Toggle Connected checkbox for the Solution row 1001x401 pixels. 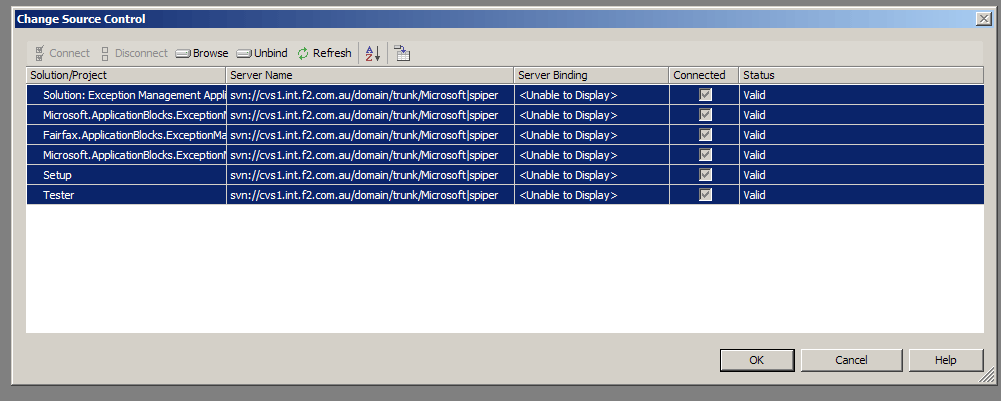click(705, 95)
